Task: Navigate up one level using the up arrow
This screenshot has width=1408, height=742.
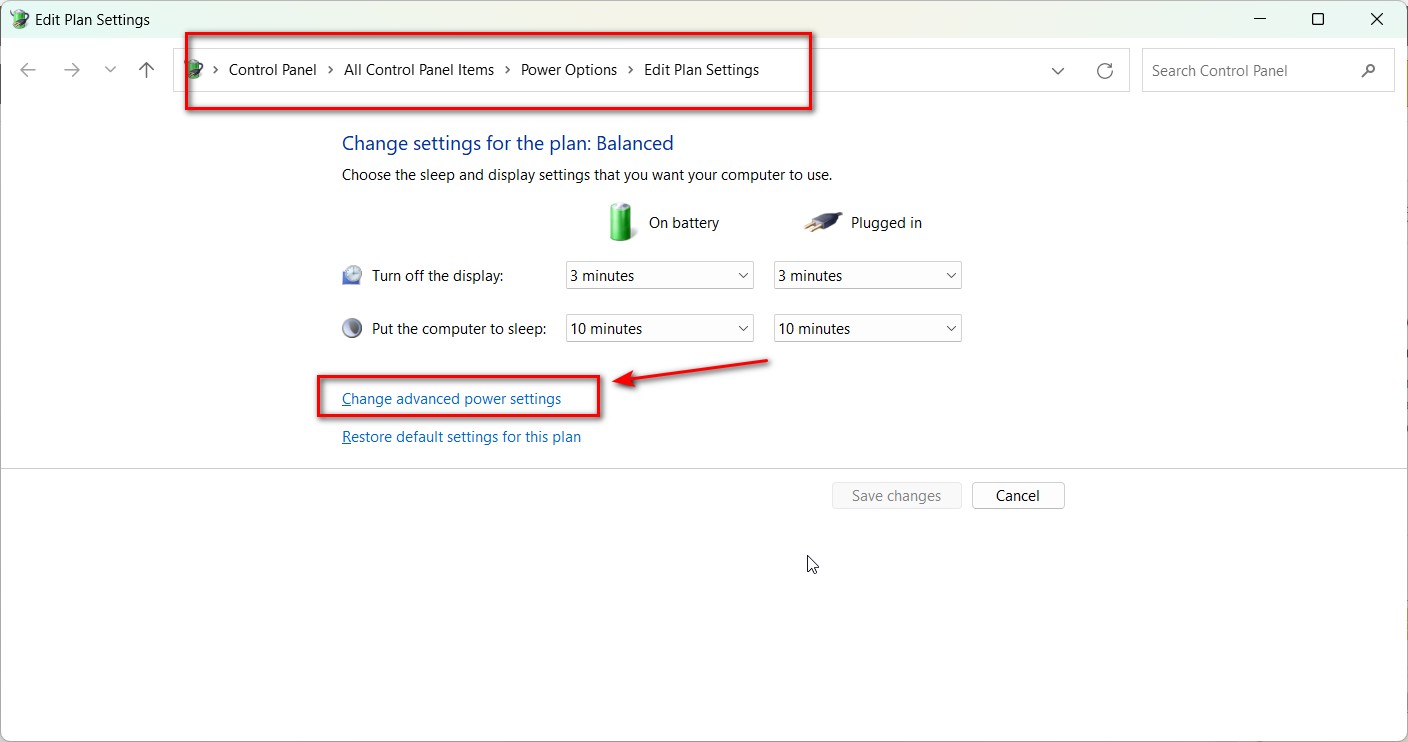Action: coord(146,70)
